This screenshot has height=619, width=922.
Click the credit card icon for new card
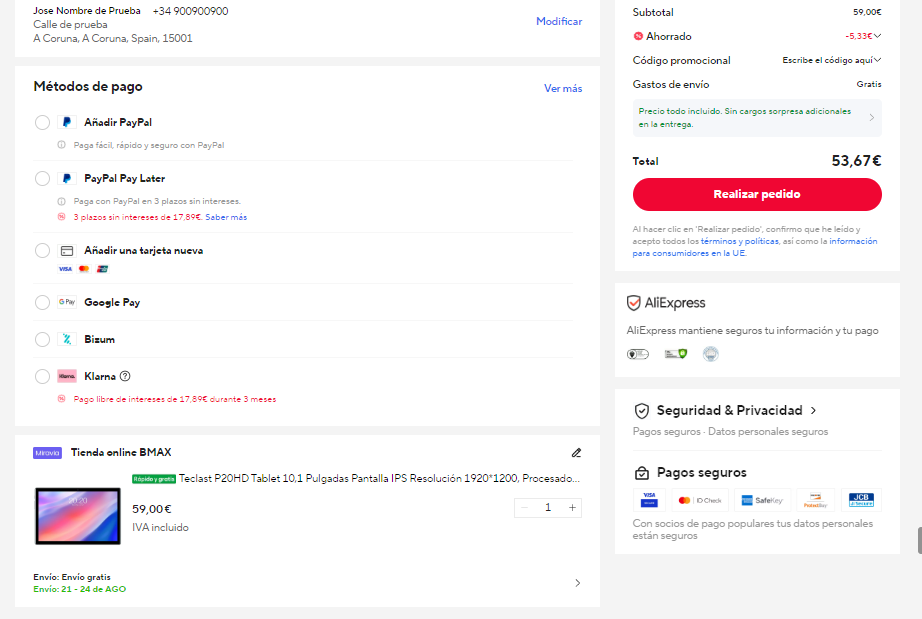pos(67,251)
